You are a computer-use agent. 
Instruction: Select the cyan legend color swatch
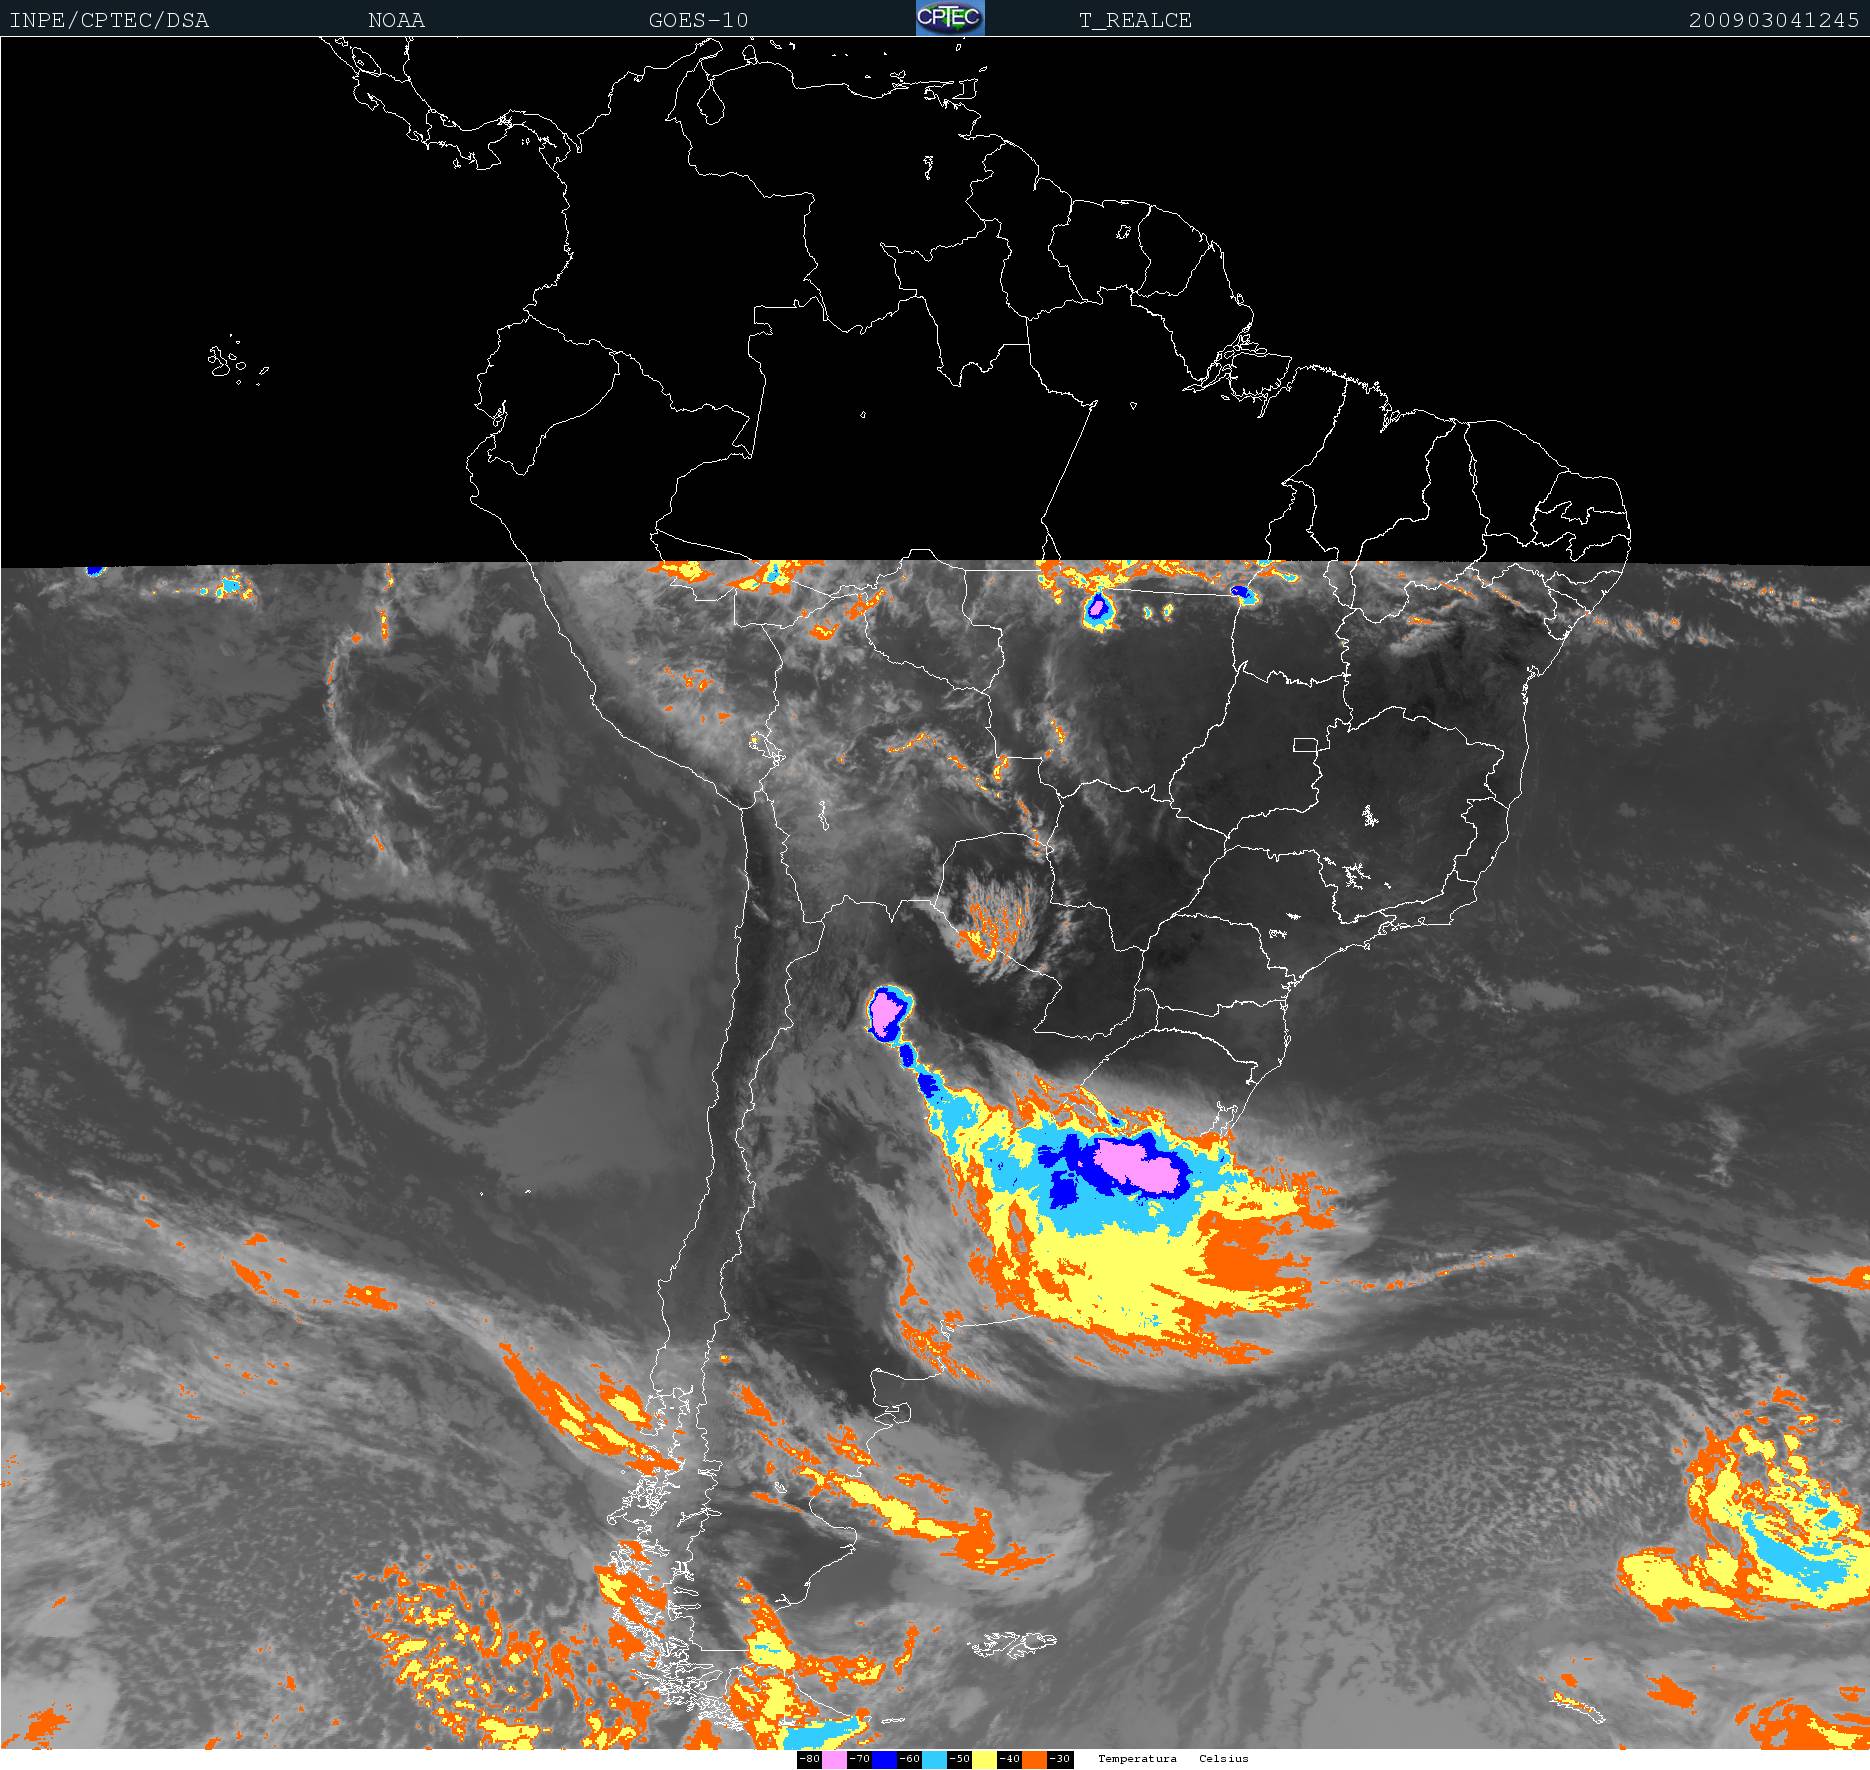click(x=934, y=1759)
